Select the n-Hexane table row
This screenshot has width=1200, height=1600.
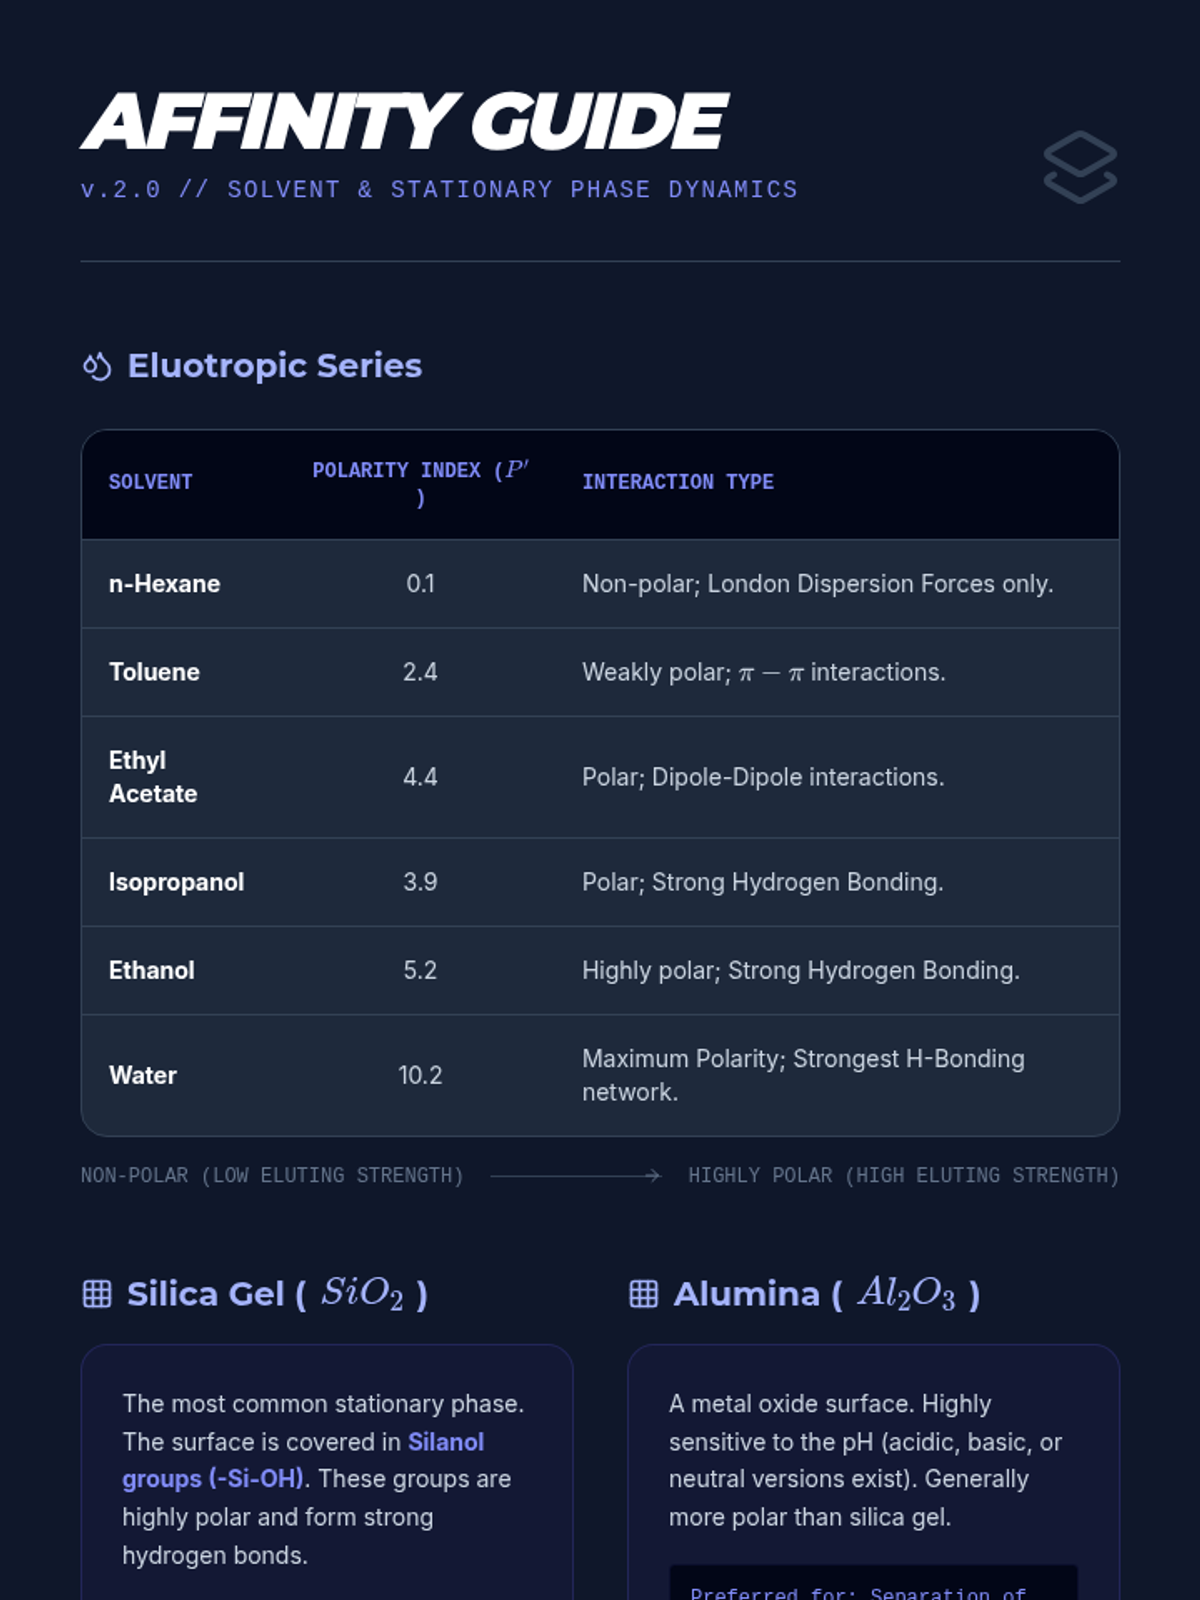coord(600,584)
